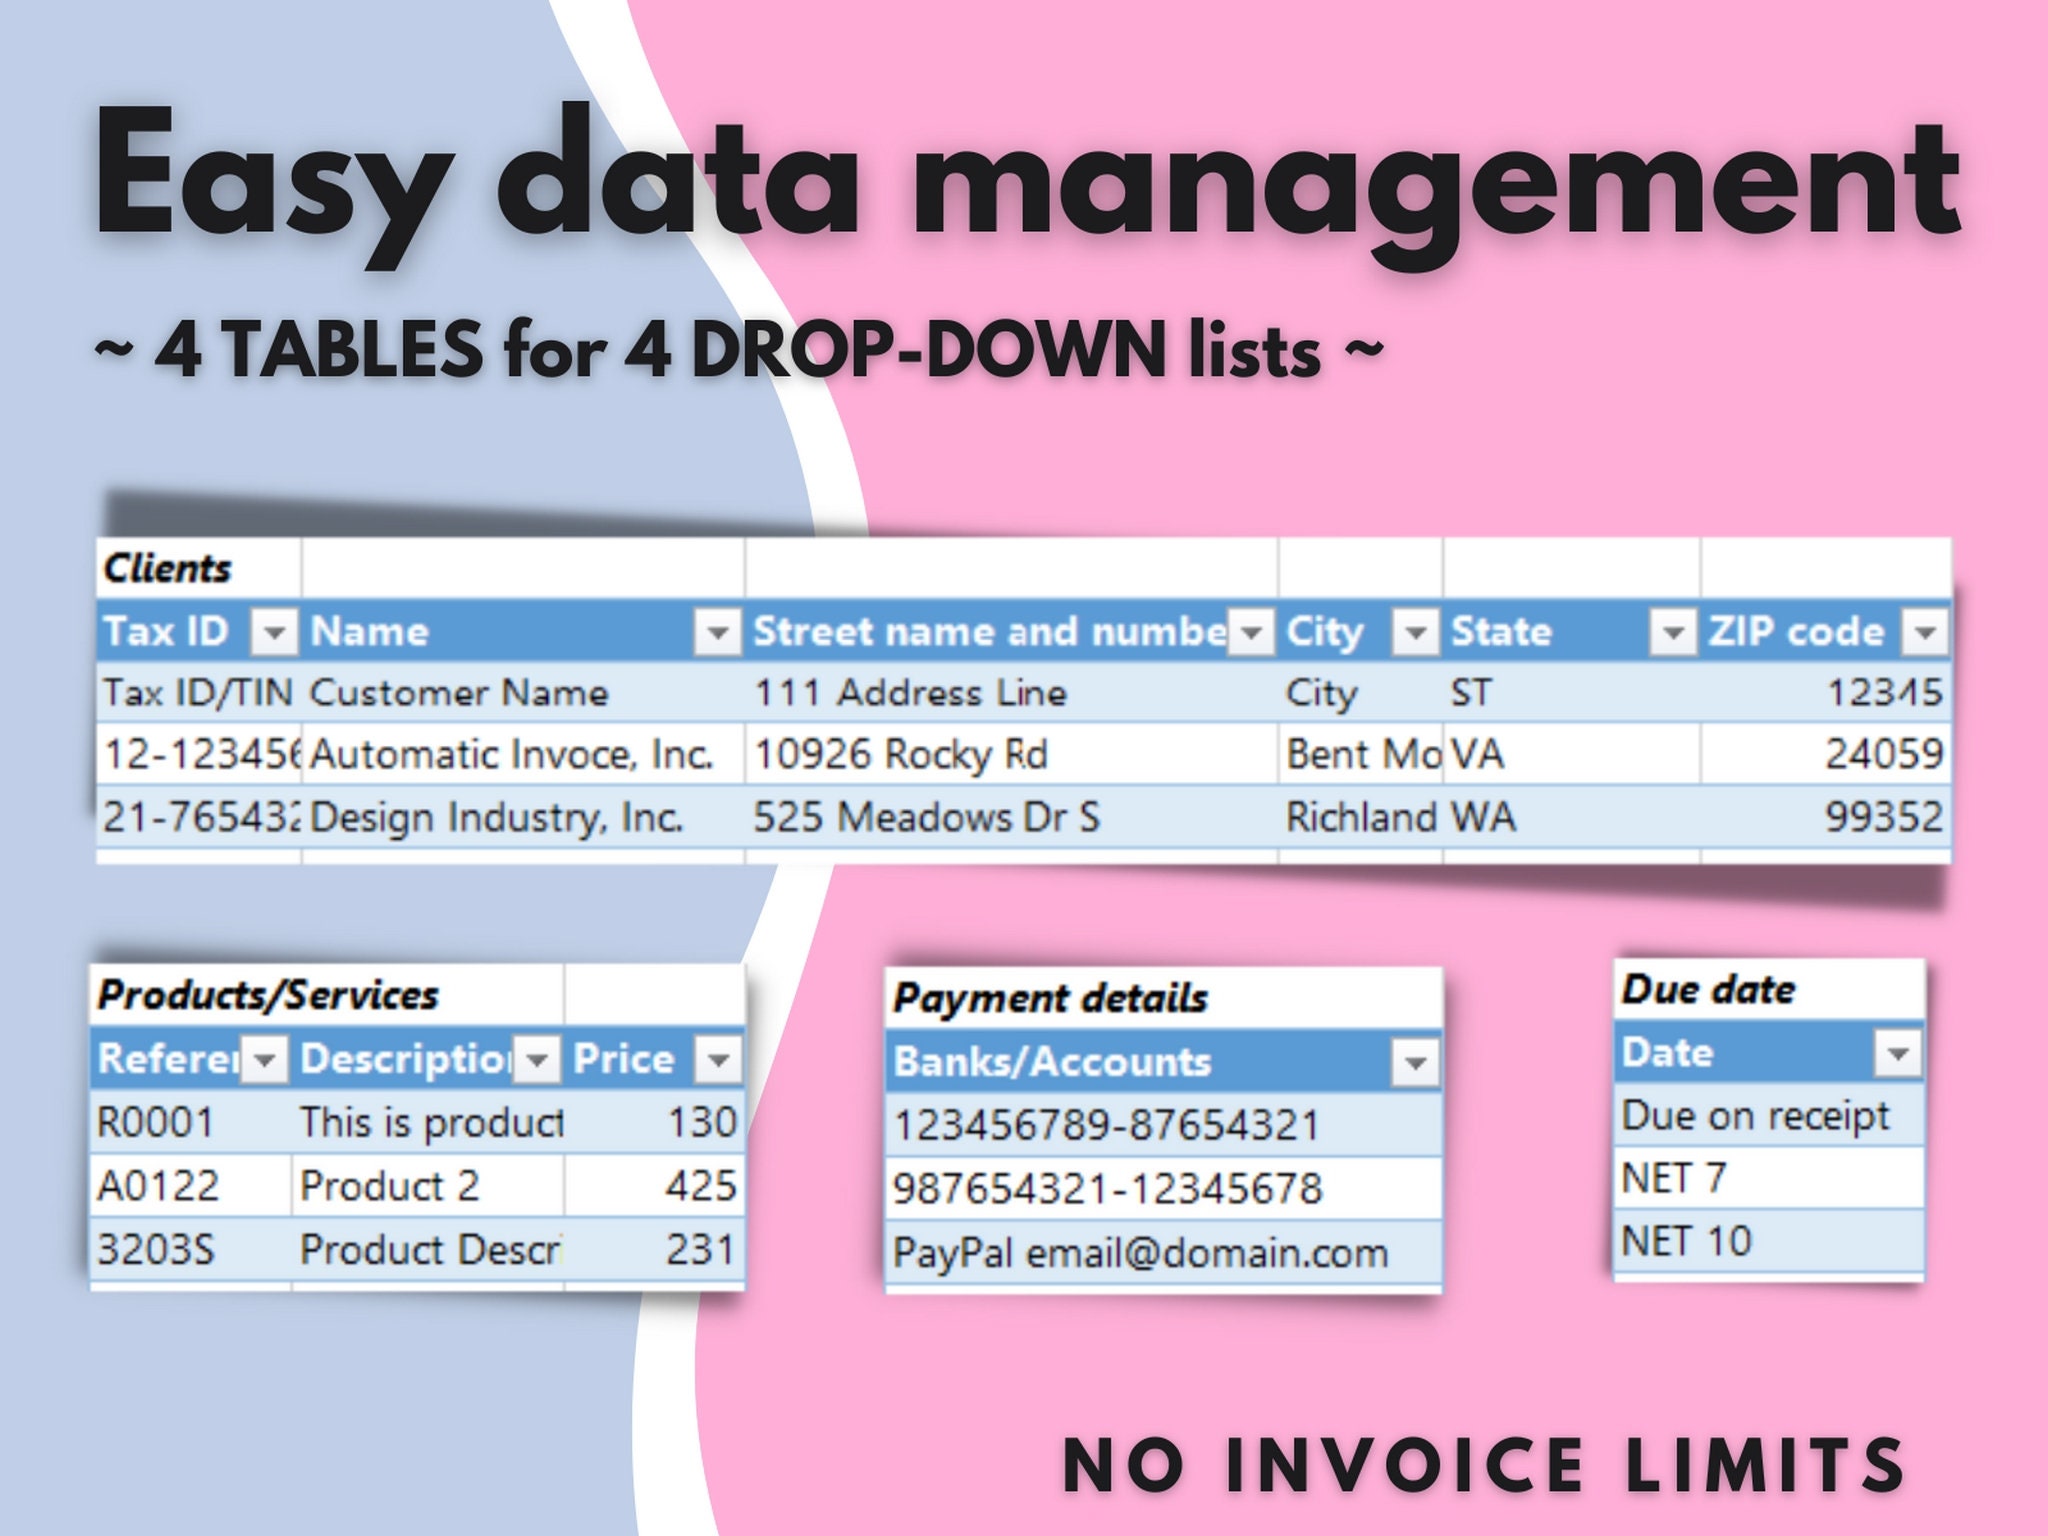Viewport: 2048px width, 1536px height.
Task: Click the ZIP code filter arrow
Action: pyautogui.click(x=1922, y=631)
